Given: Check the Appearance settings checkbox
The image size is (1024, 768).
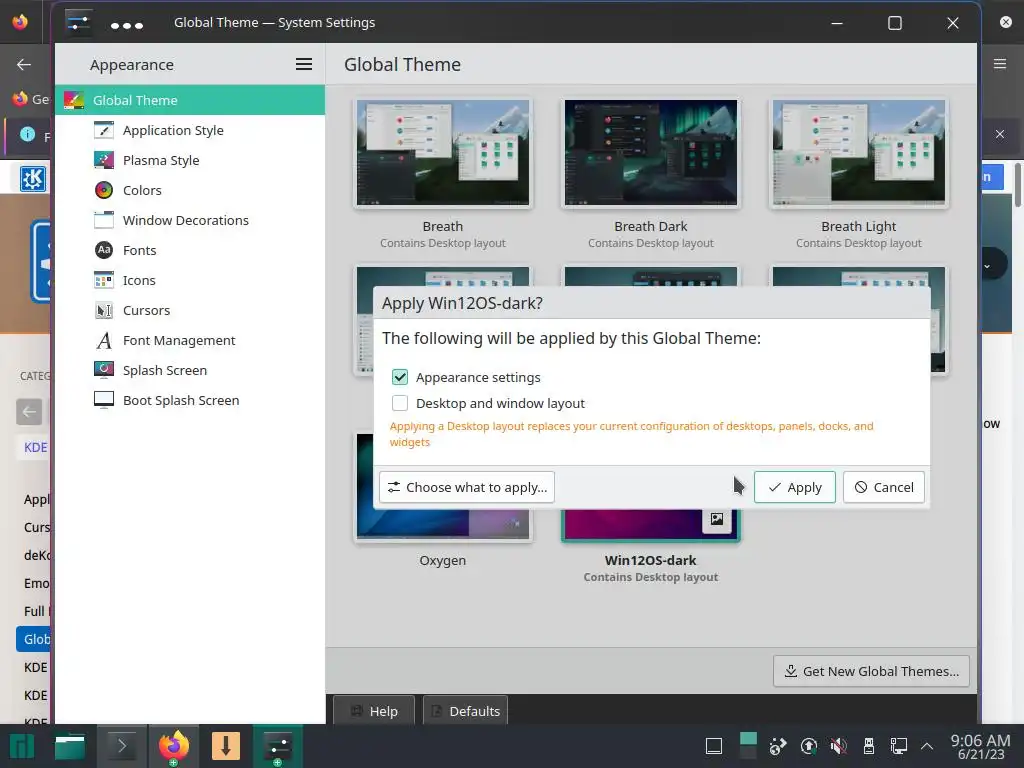Looking at the screenshot, I should click(400, 377).
